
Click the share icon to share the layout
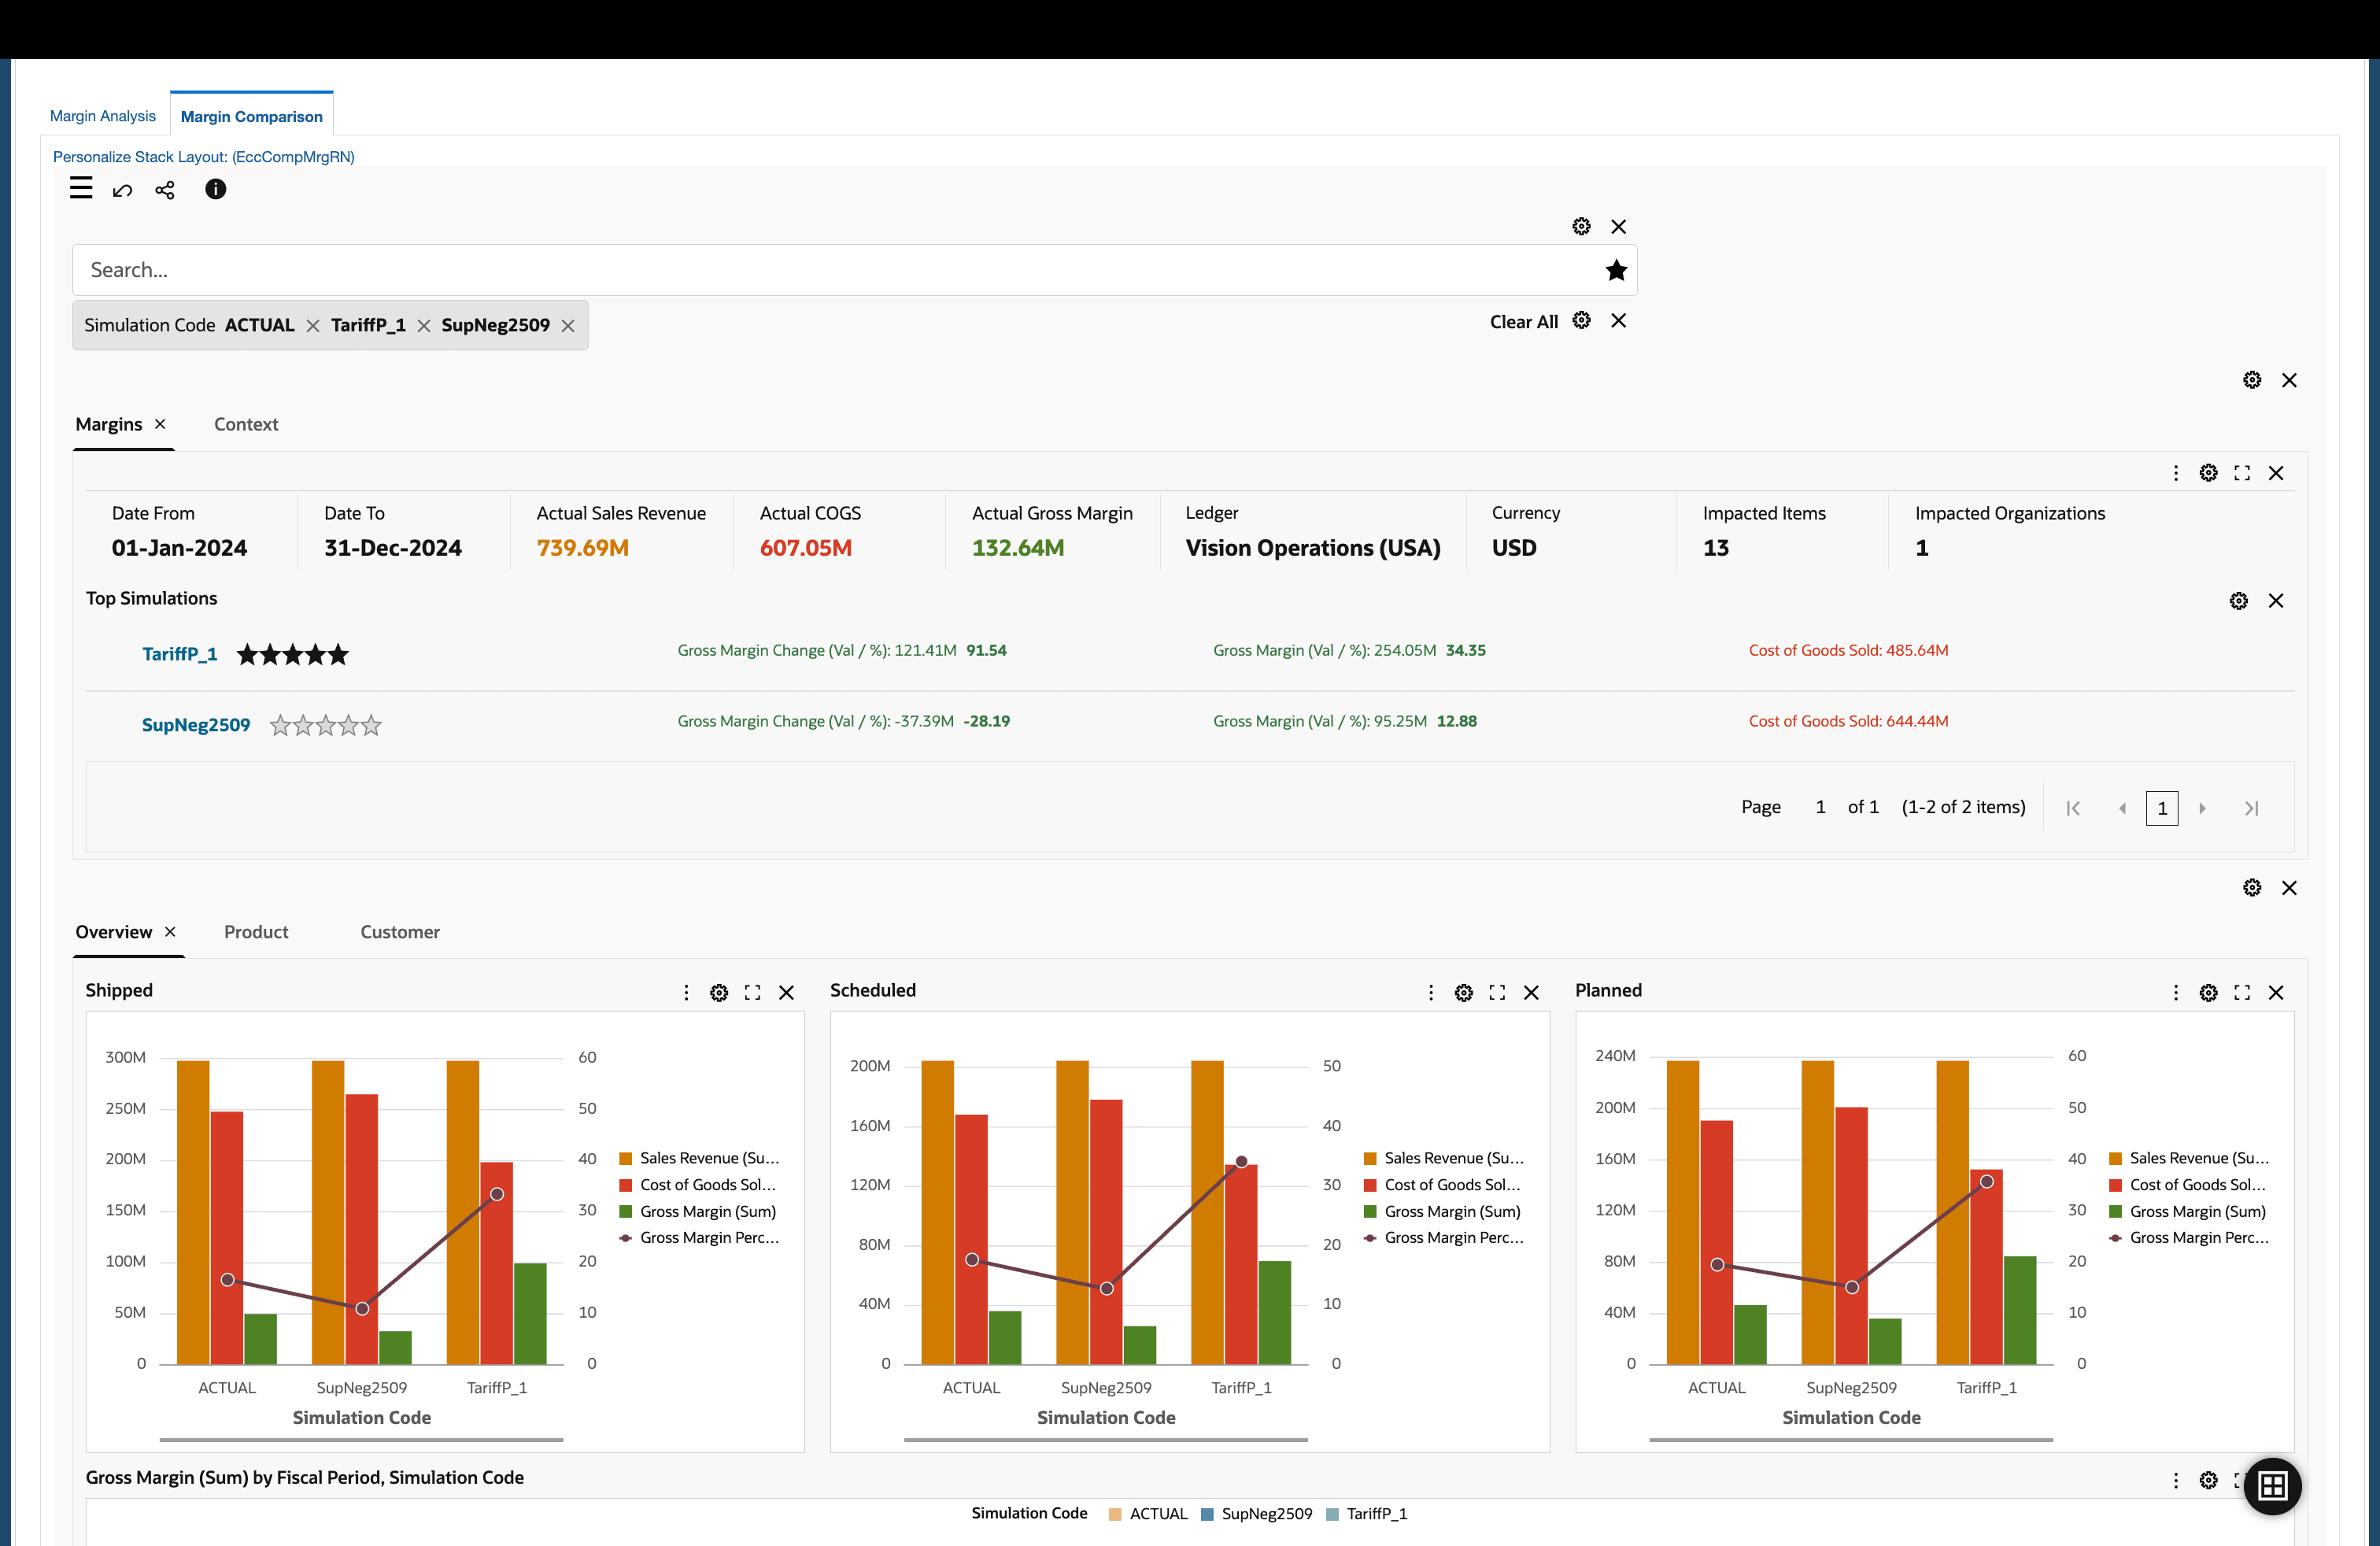[165, 190]
